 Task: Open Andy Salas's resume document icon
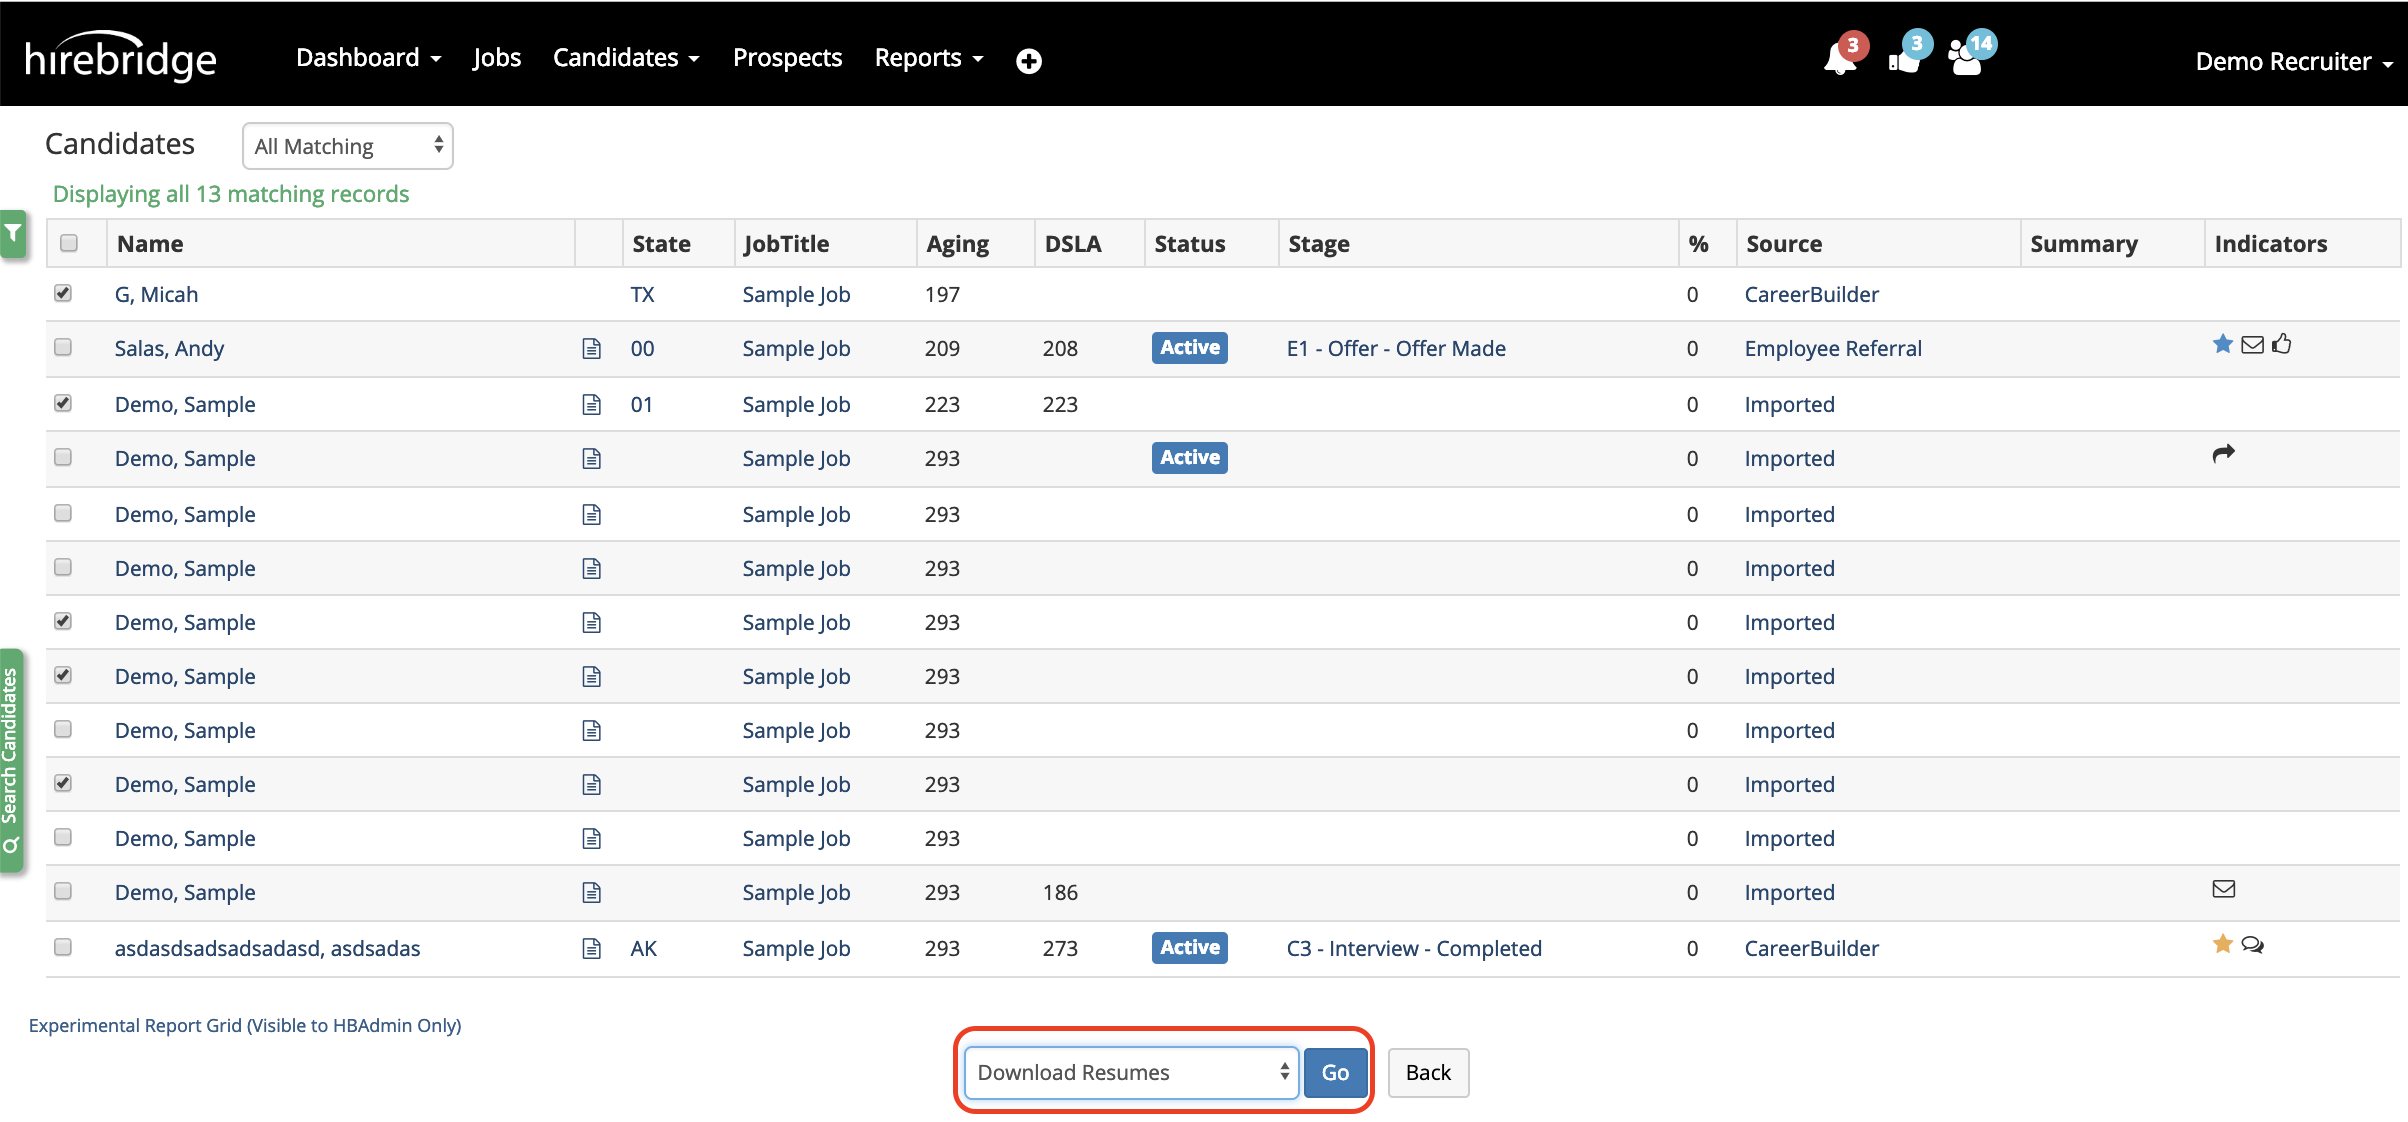(591, 349)
